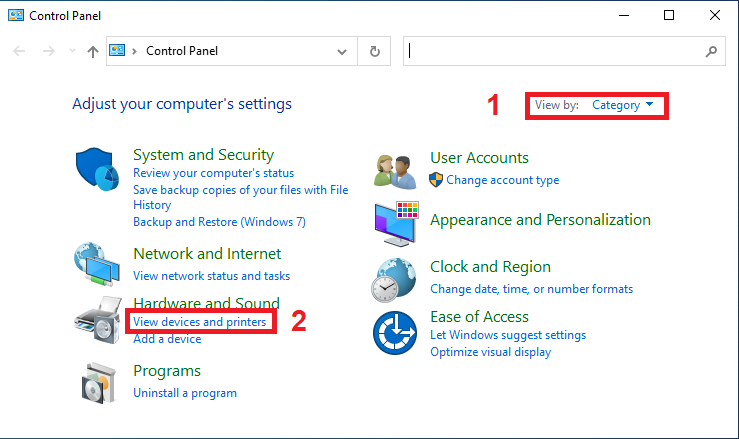The image size is (739, 439).
Task: Open the Programs disc box icon
Action: point(98,381)
